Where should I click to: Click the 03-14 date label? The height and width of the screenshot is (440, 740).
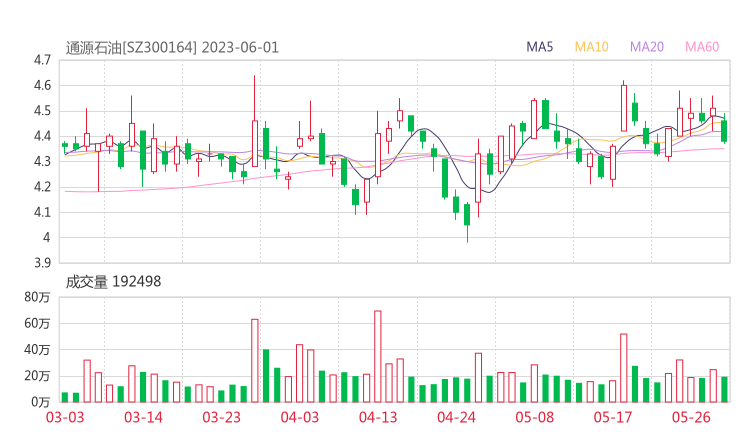143,417
